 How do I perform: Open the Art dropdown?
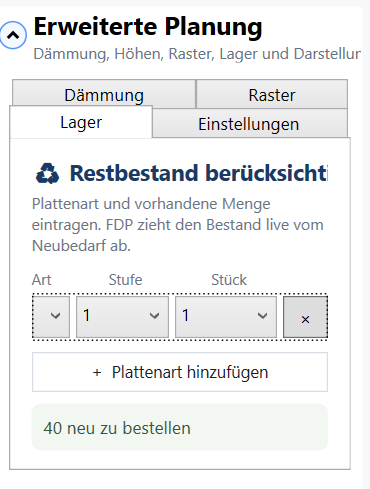pos(51,317)
